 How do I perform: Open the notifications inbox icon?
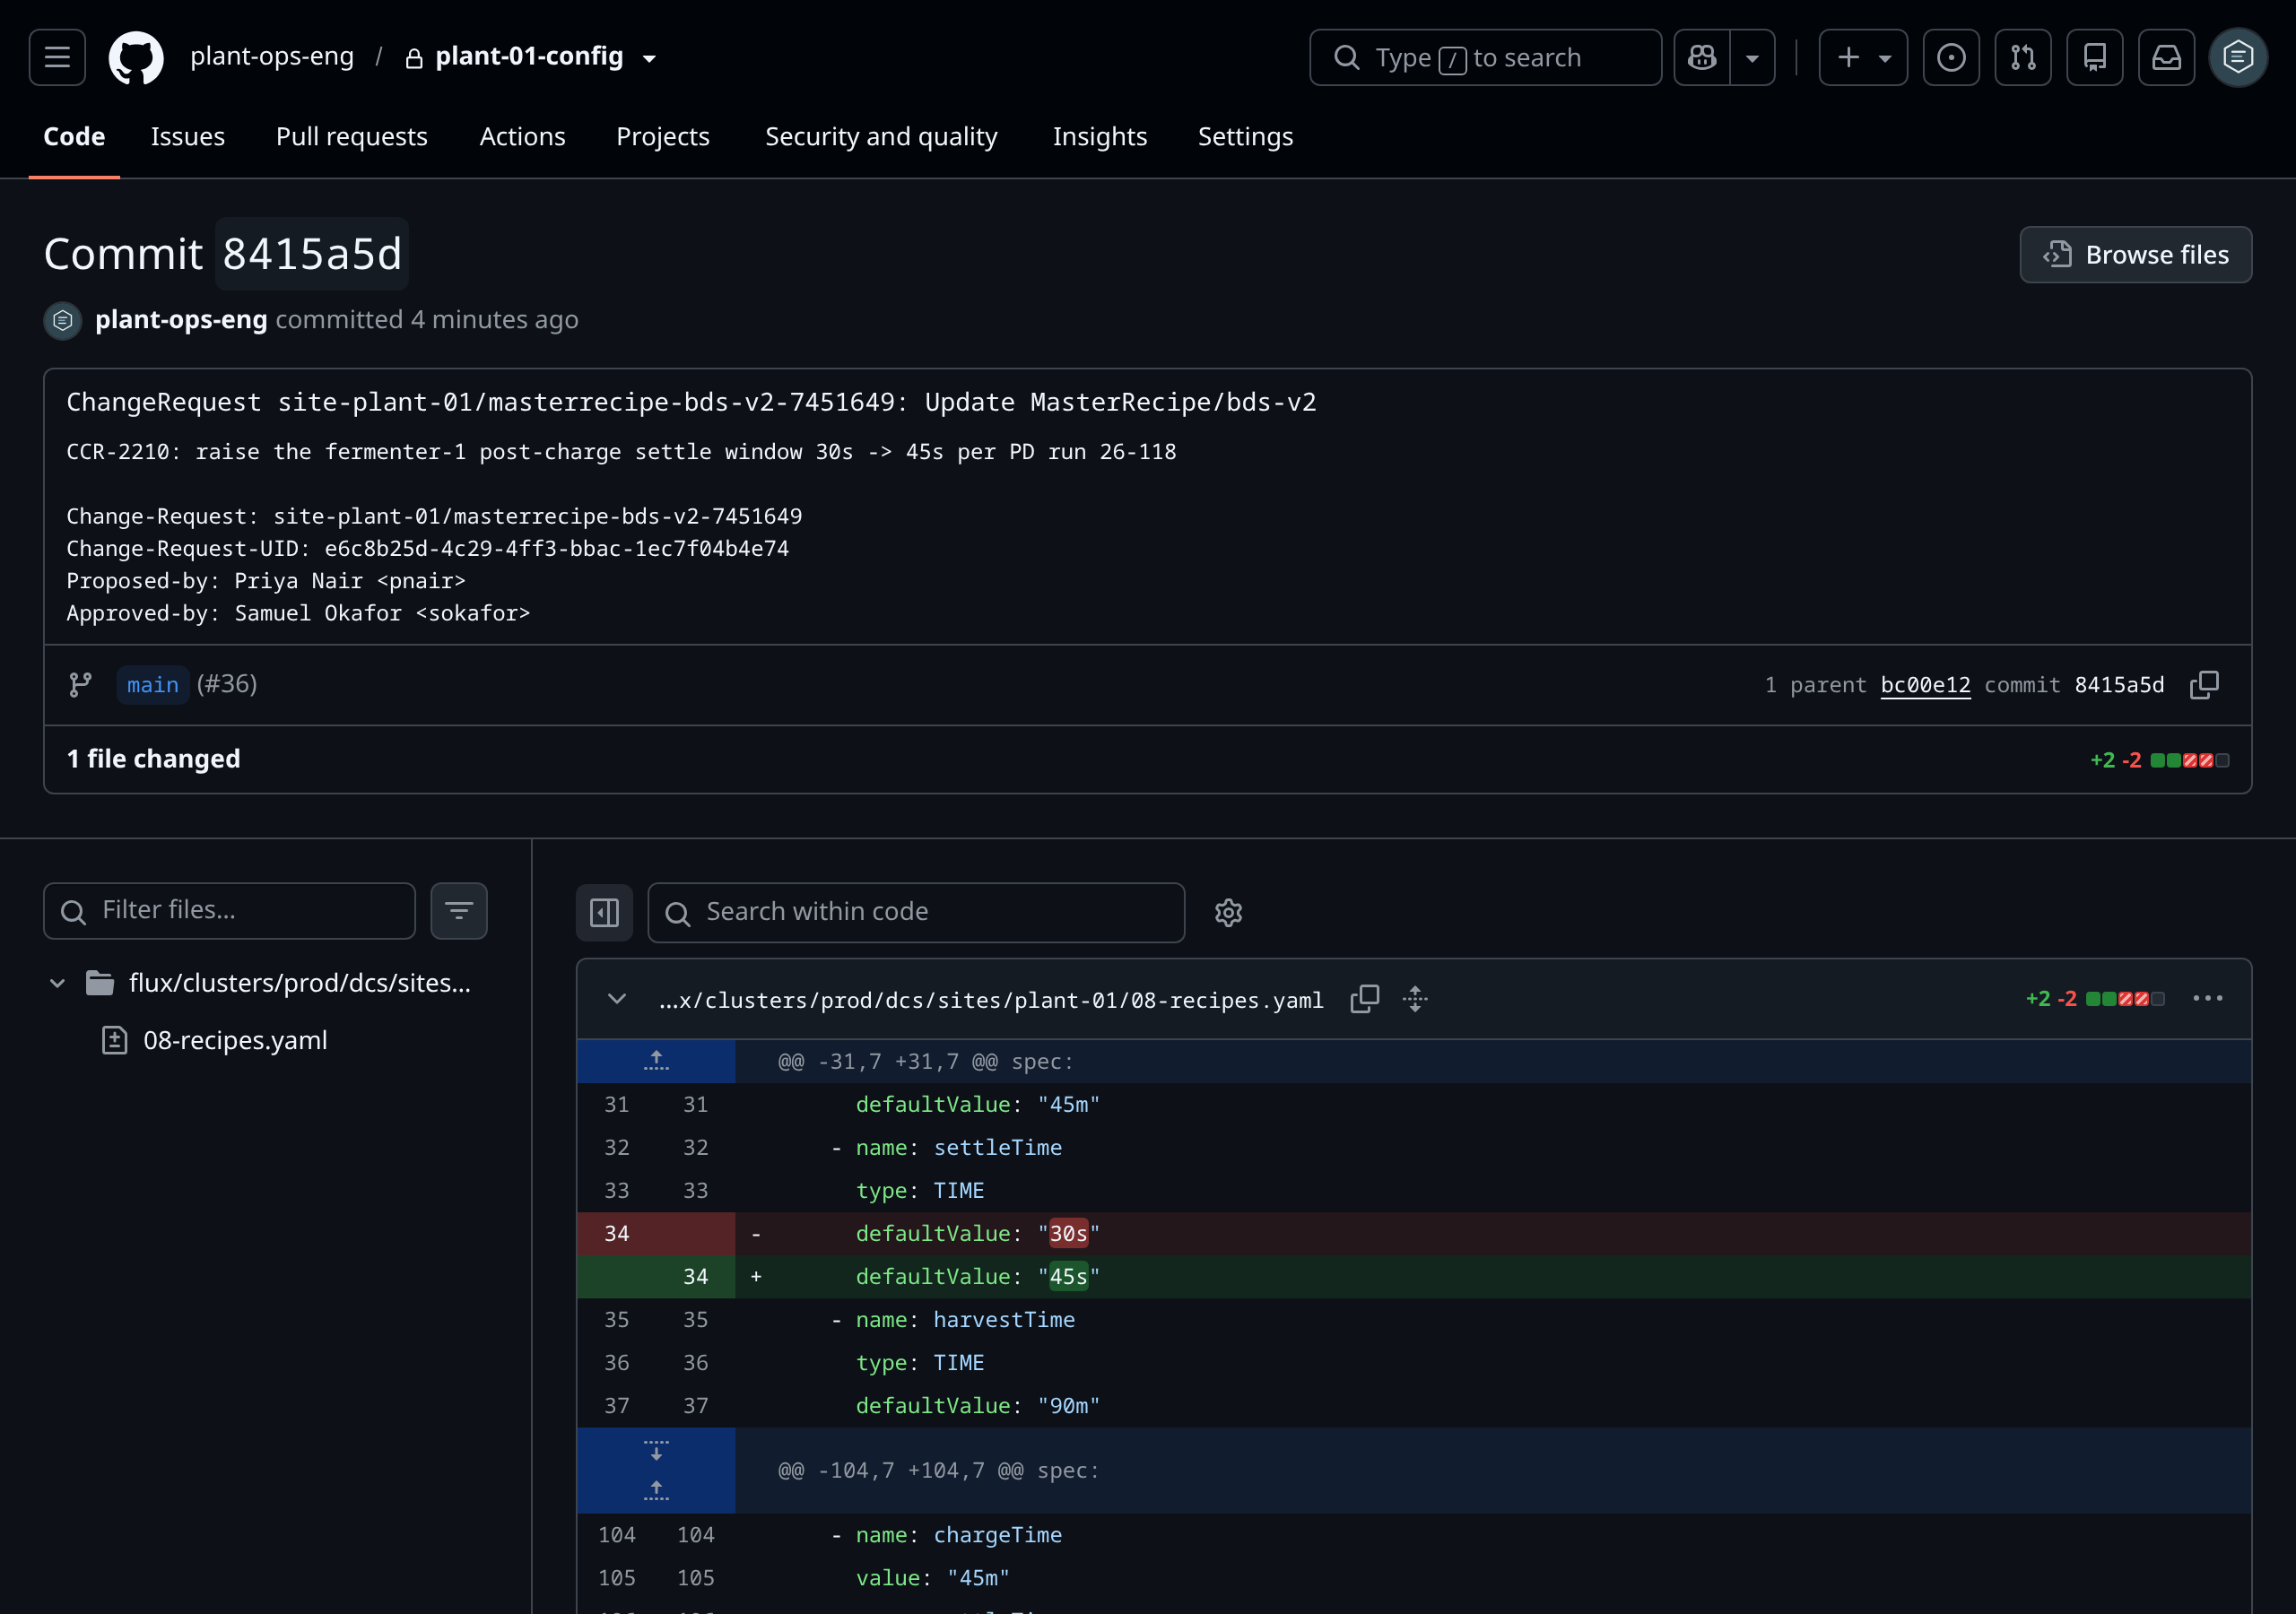coord(2167,57)
